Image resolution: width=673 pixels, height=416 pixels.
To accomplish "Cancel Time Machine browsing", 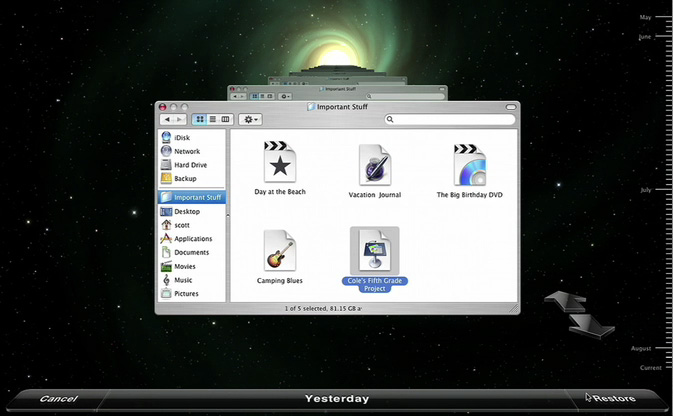I will (x=58, y=399).
